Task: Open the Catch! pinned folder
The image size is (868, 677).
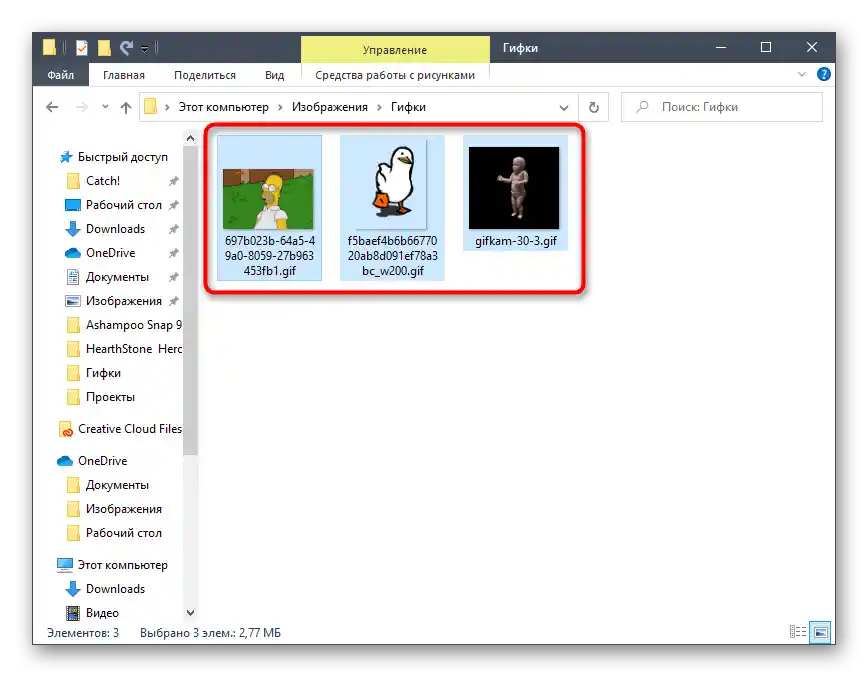Action: click(102, 180)
